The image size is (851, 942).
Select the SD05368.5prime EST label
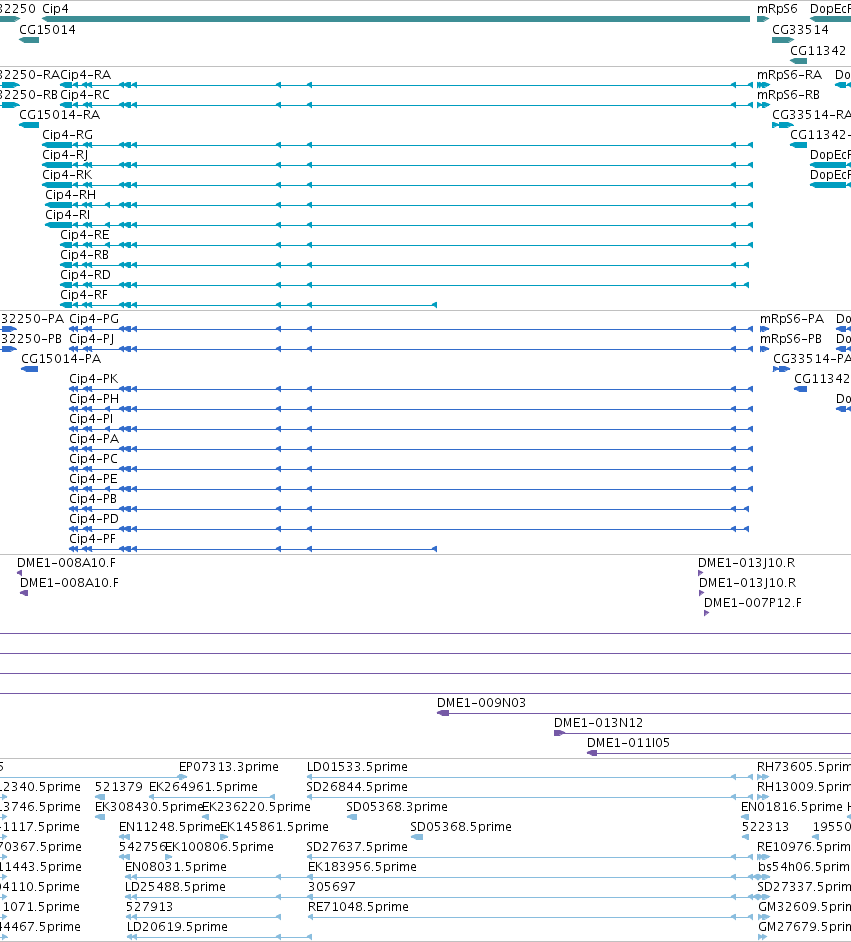pyautogui.click(x=461, y=827)
